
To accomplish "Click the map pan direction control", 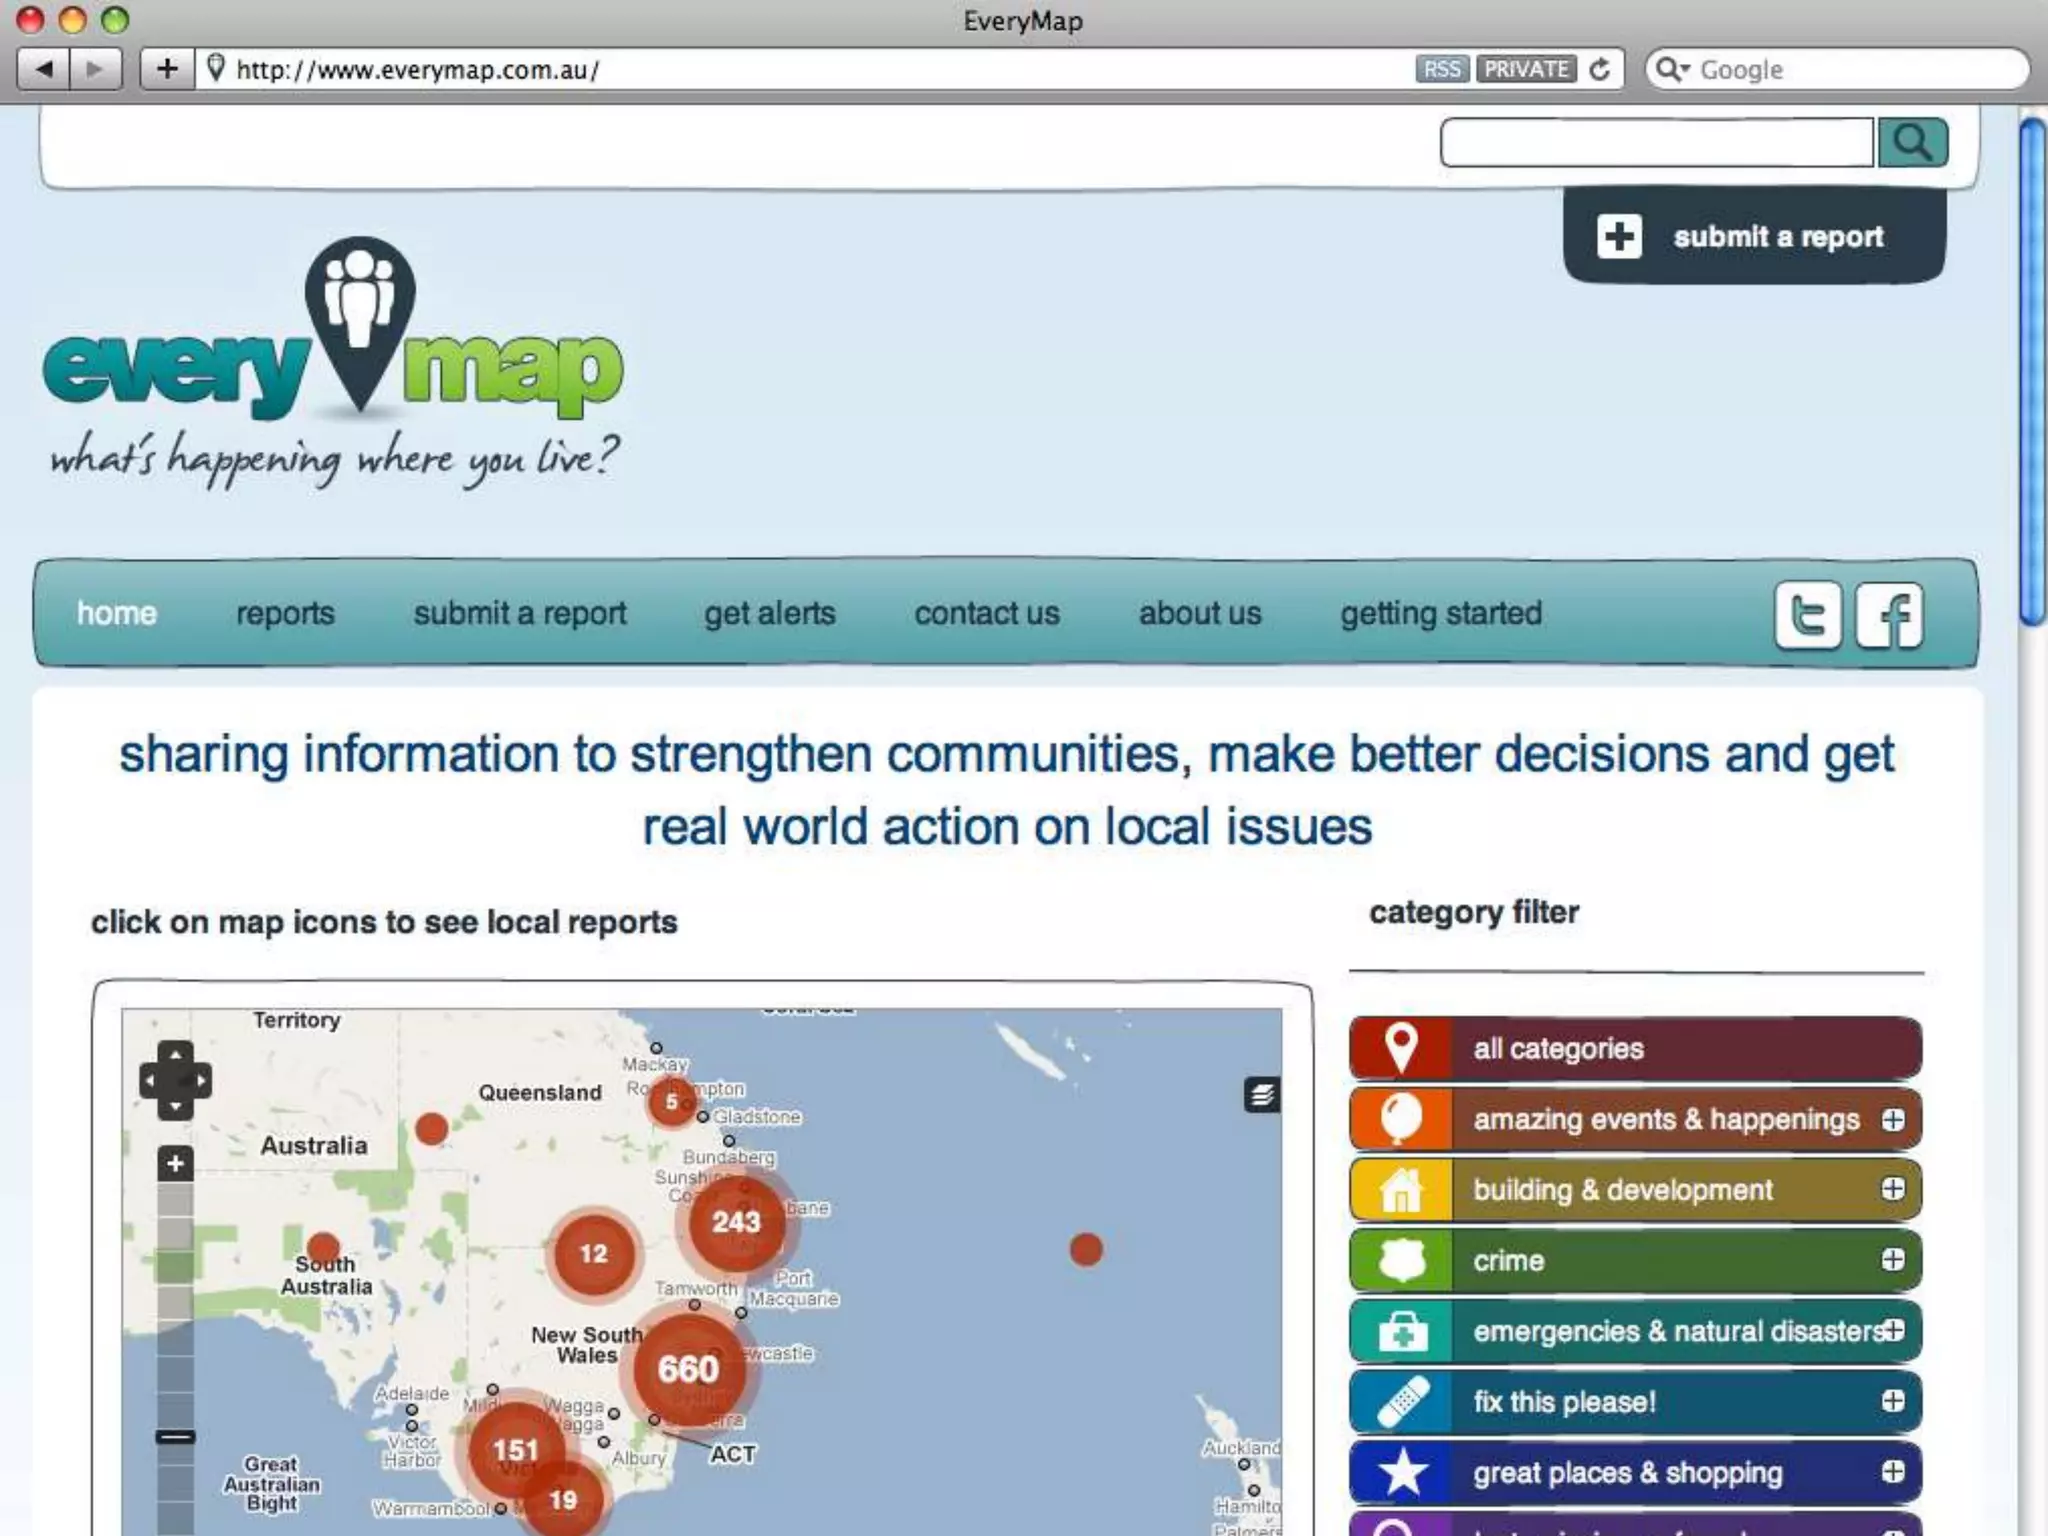I will (x=175, y=1080).
